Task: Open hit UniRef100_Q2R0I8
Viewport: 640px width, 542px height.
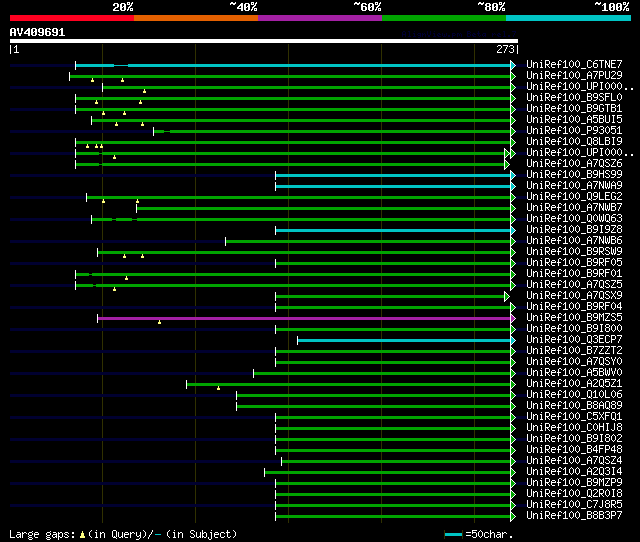Action: pyautogui.click(x=574, y=494)
